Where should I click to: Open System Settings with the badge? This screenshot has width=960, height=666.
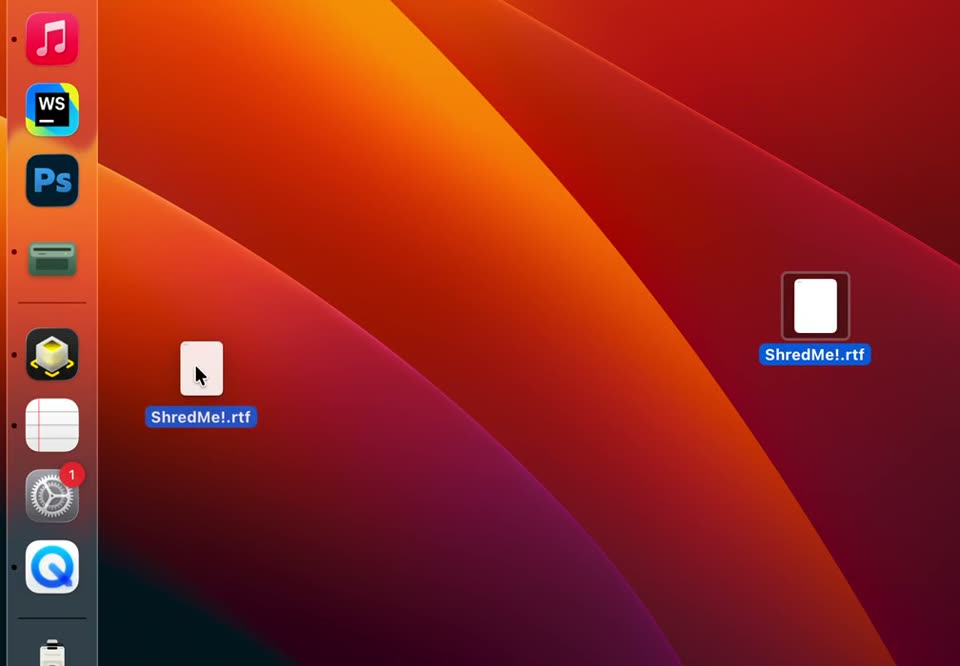[52, 496]
